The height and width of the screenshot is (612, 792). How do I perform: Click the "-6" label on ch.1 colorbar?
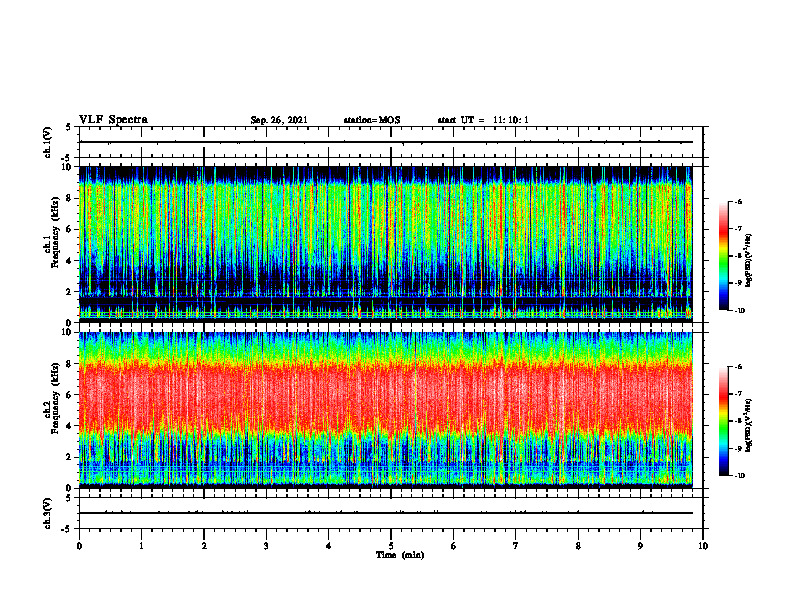click(738, 201)
